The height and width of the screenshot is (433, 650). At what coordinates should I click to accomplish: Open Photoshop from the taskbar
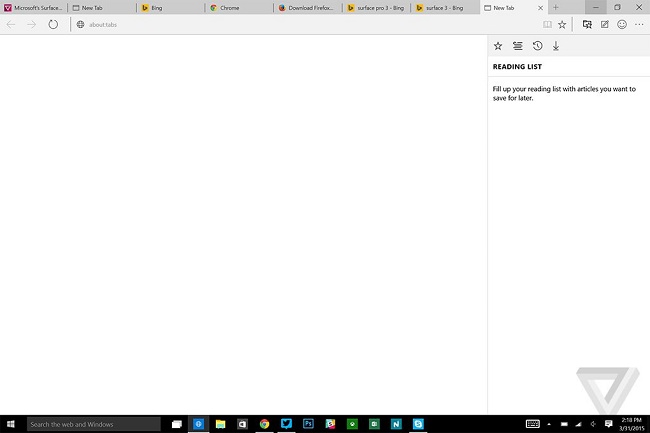coord(309,424)
